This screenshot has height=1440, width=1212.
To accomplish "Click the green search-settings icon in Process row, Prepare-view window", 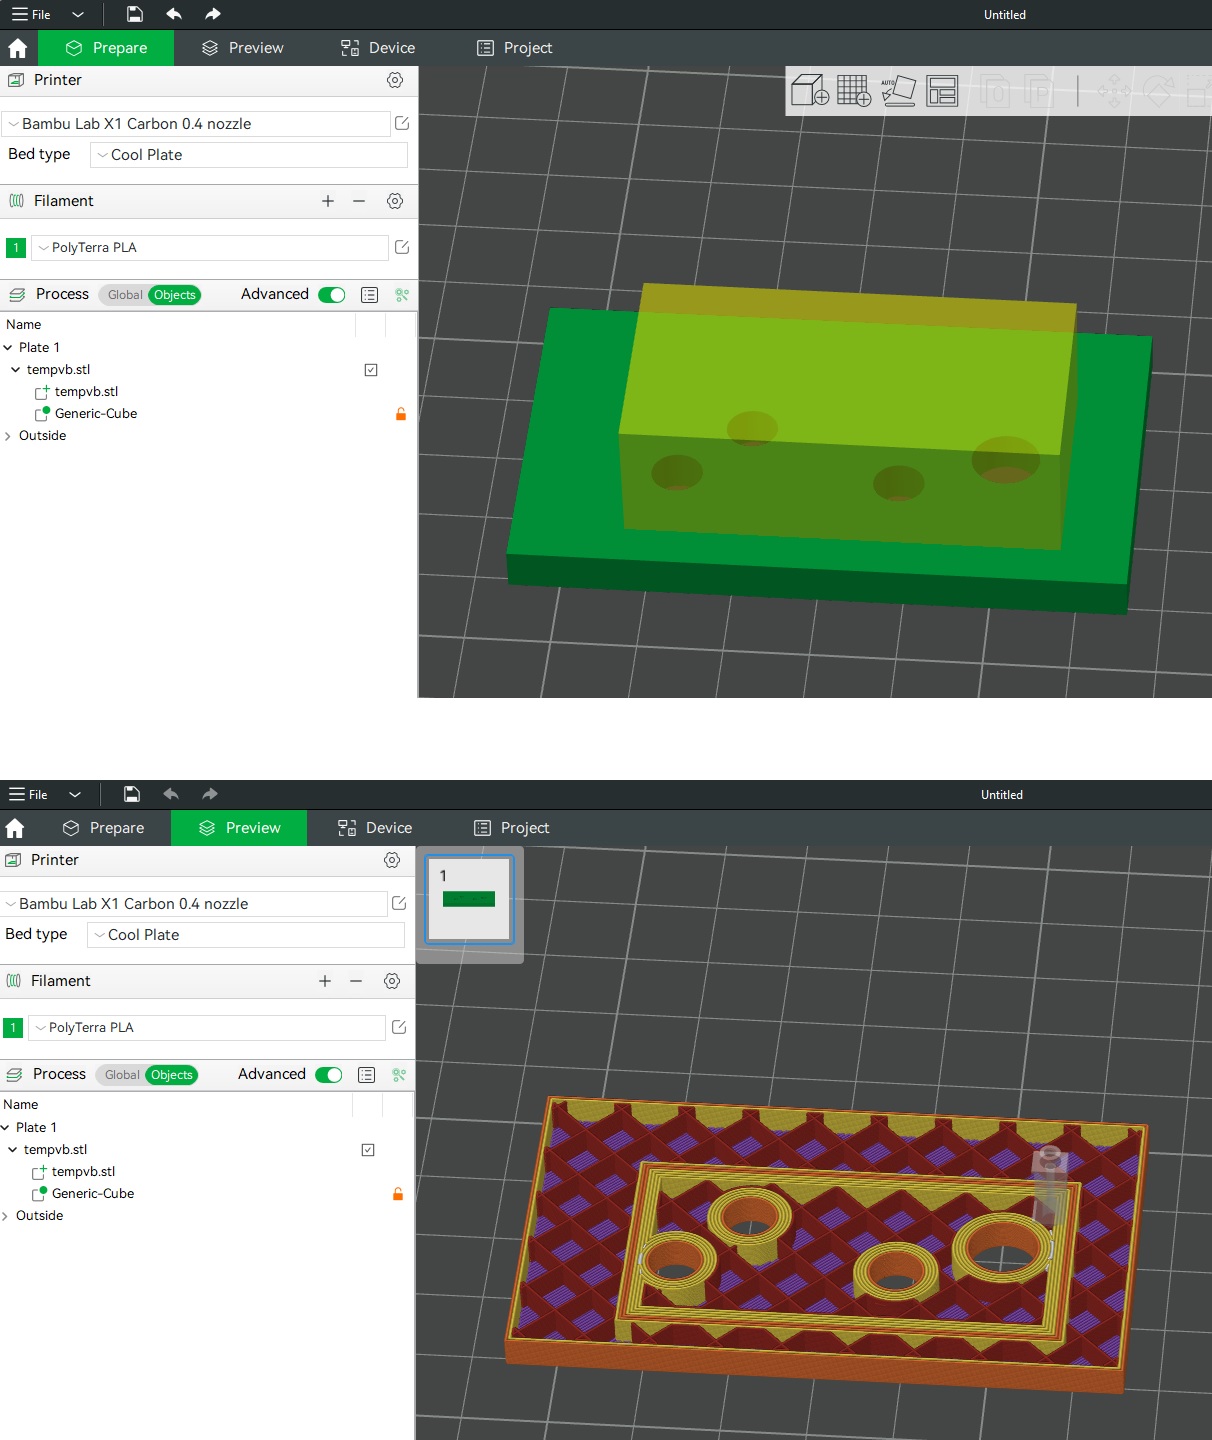I will click(x=402, y=295).
